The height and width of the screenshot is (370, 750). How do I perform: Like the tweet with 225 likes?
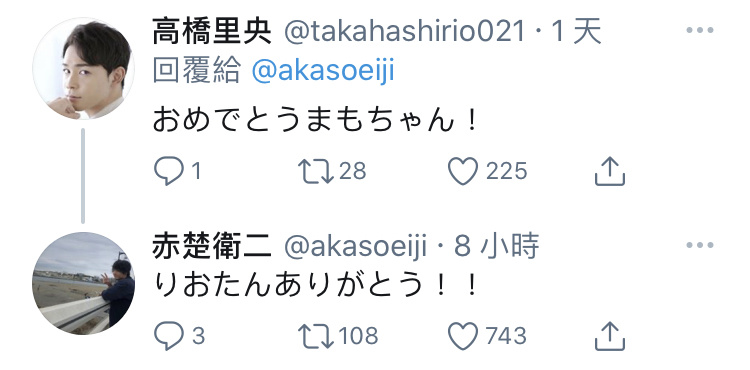pyautogui.click(x=463, y=171)
